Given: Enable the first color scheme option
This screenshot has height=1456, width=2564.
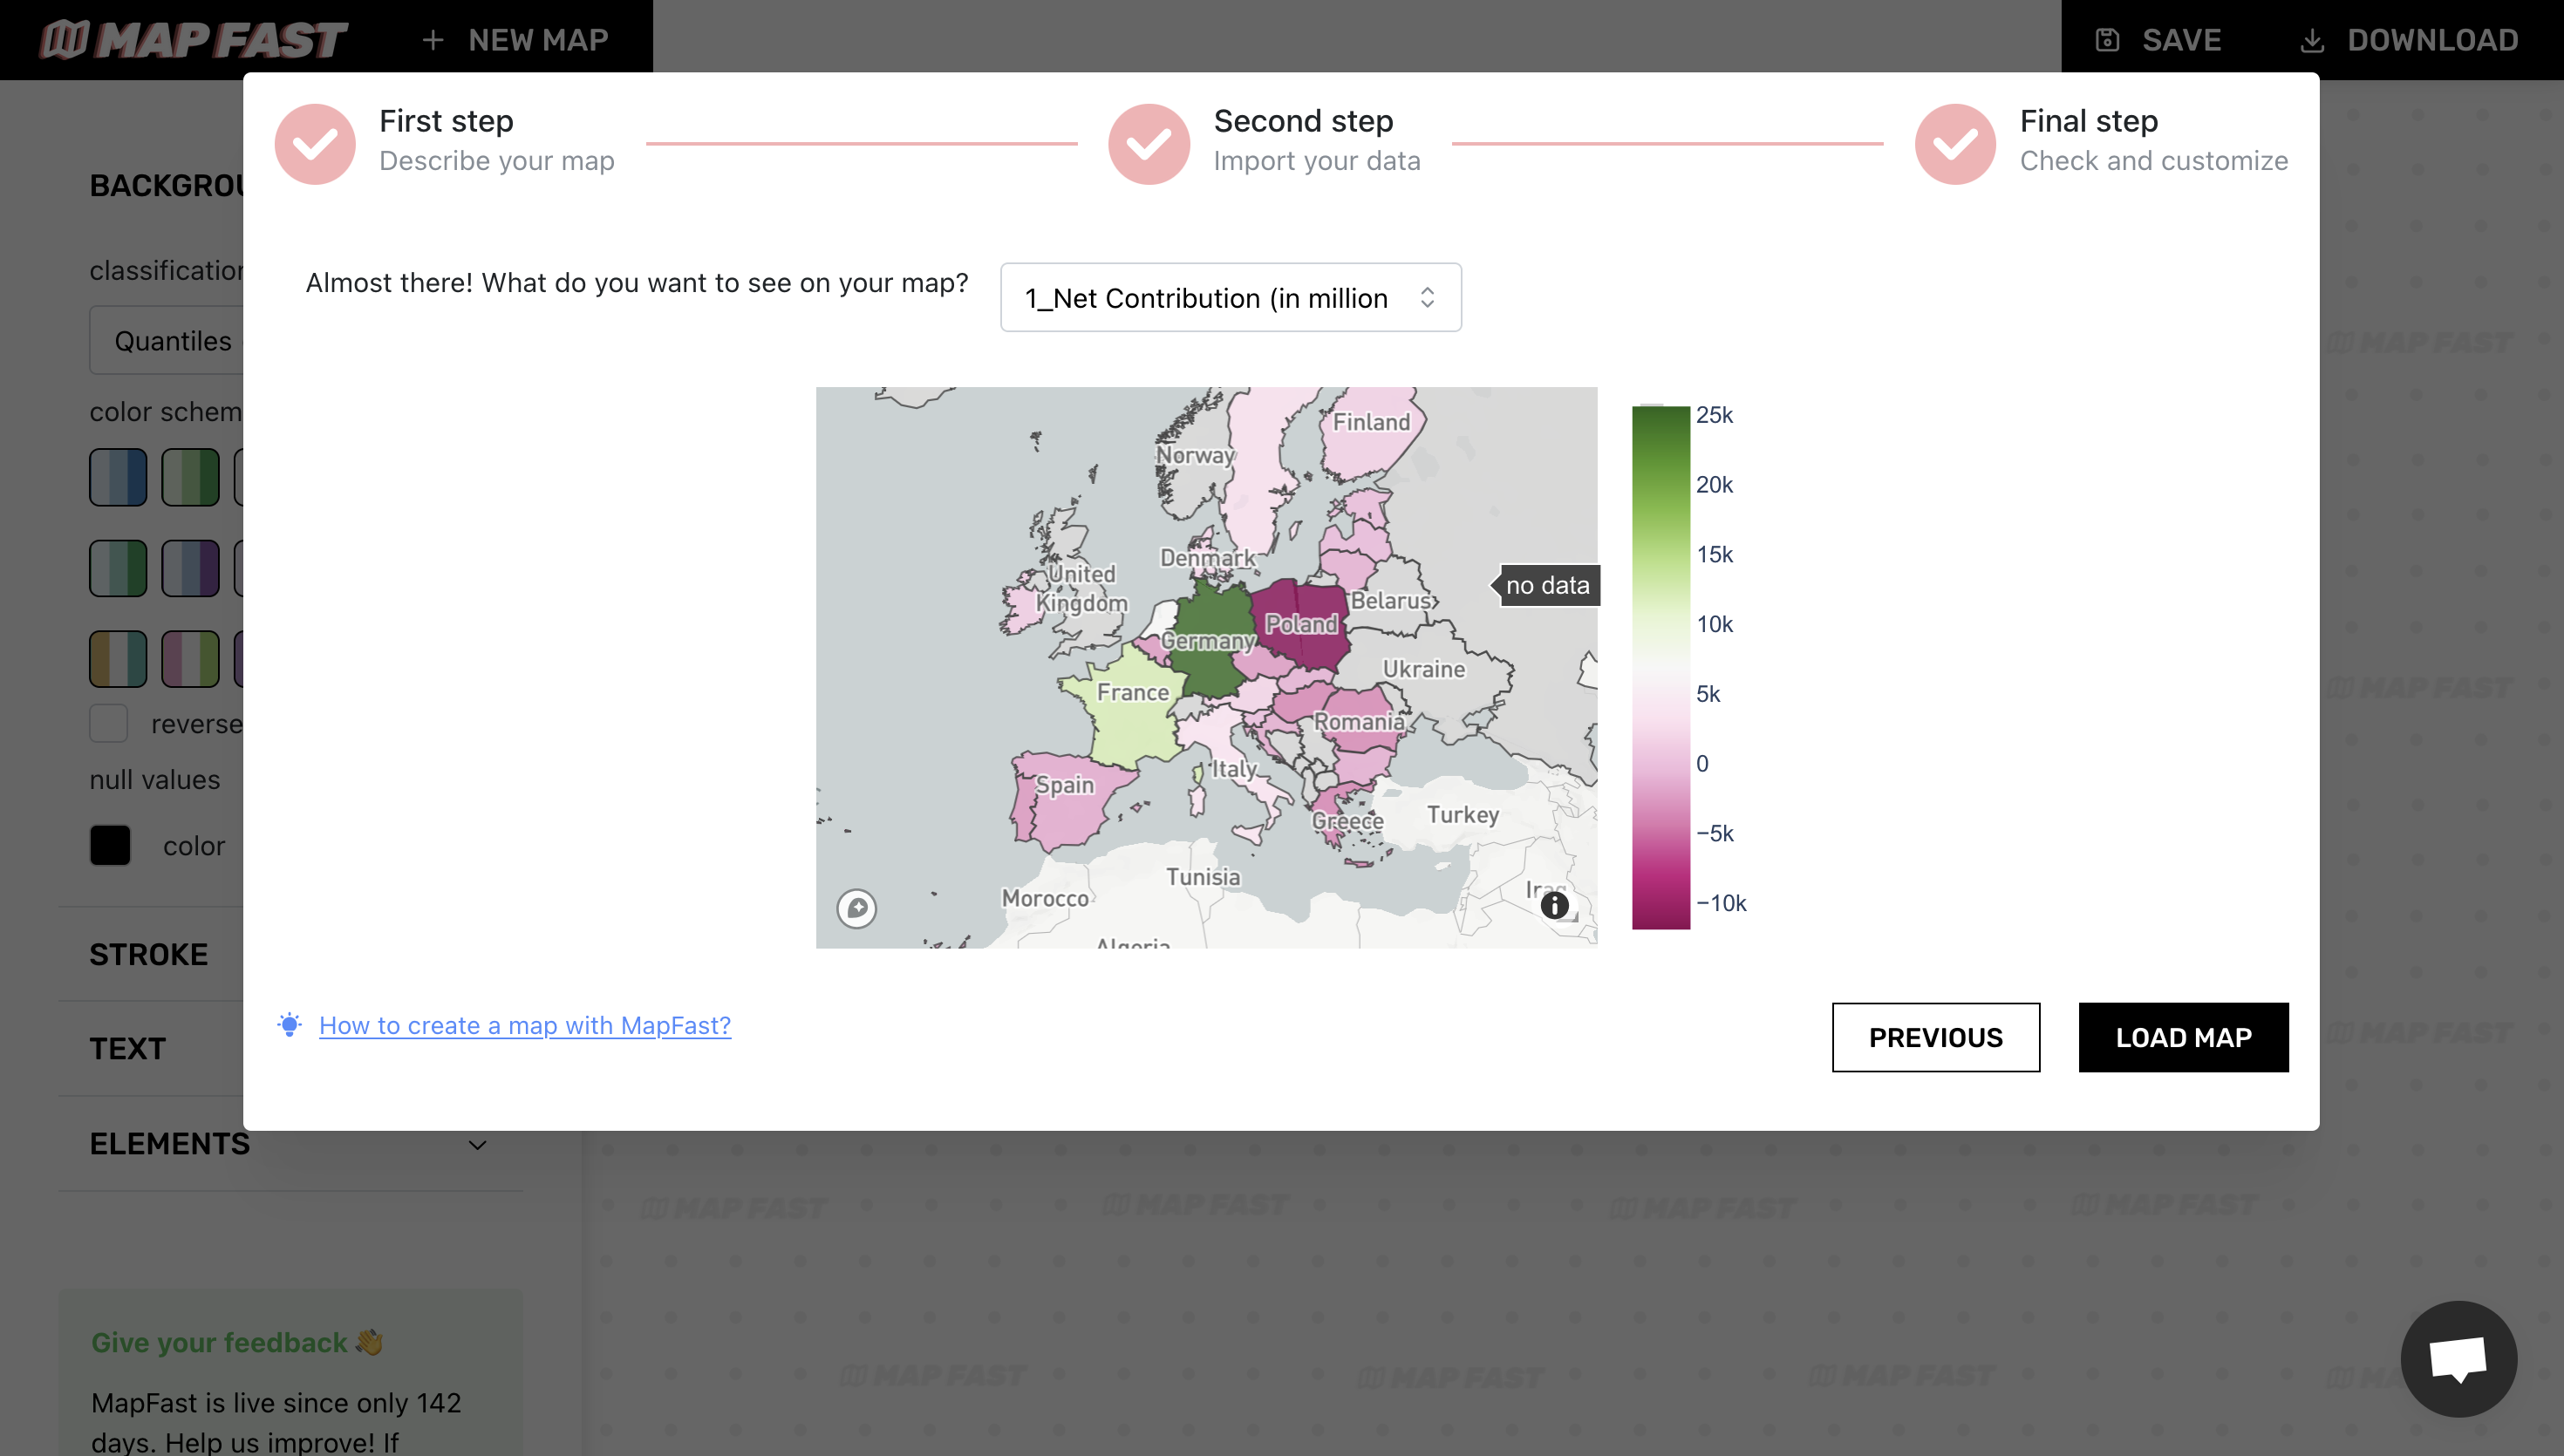Looking at the screenshot, I should pos(118,477).
